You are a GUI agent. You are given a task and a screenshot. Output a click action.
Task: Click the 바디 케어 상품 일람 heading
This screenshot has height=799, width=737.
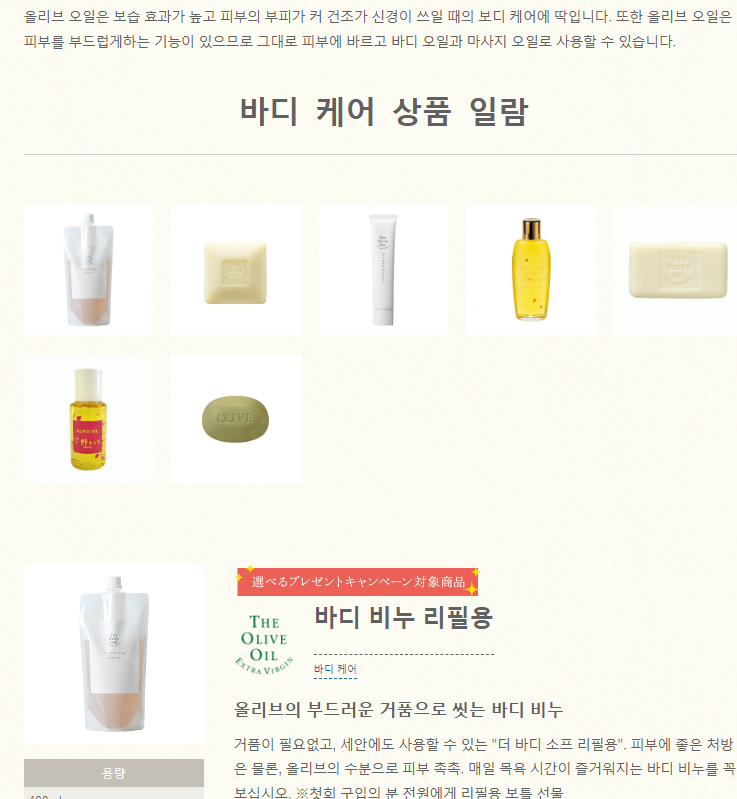(x=384, y=112)
